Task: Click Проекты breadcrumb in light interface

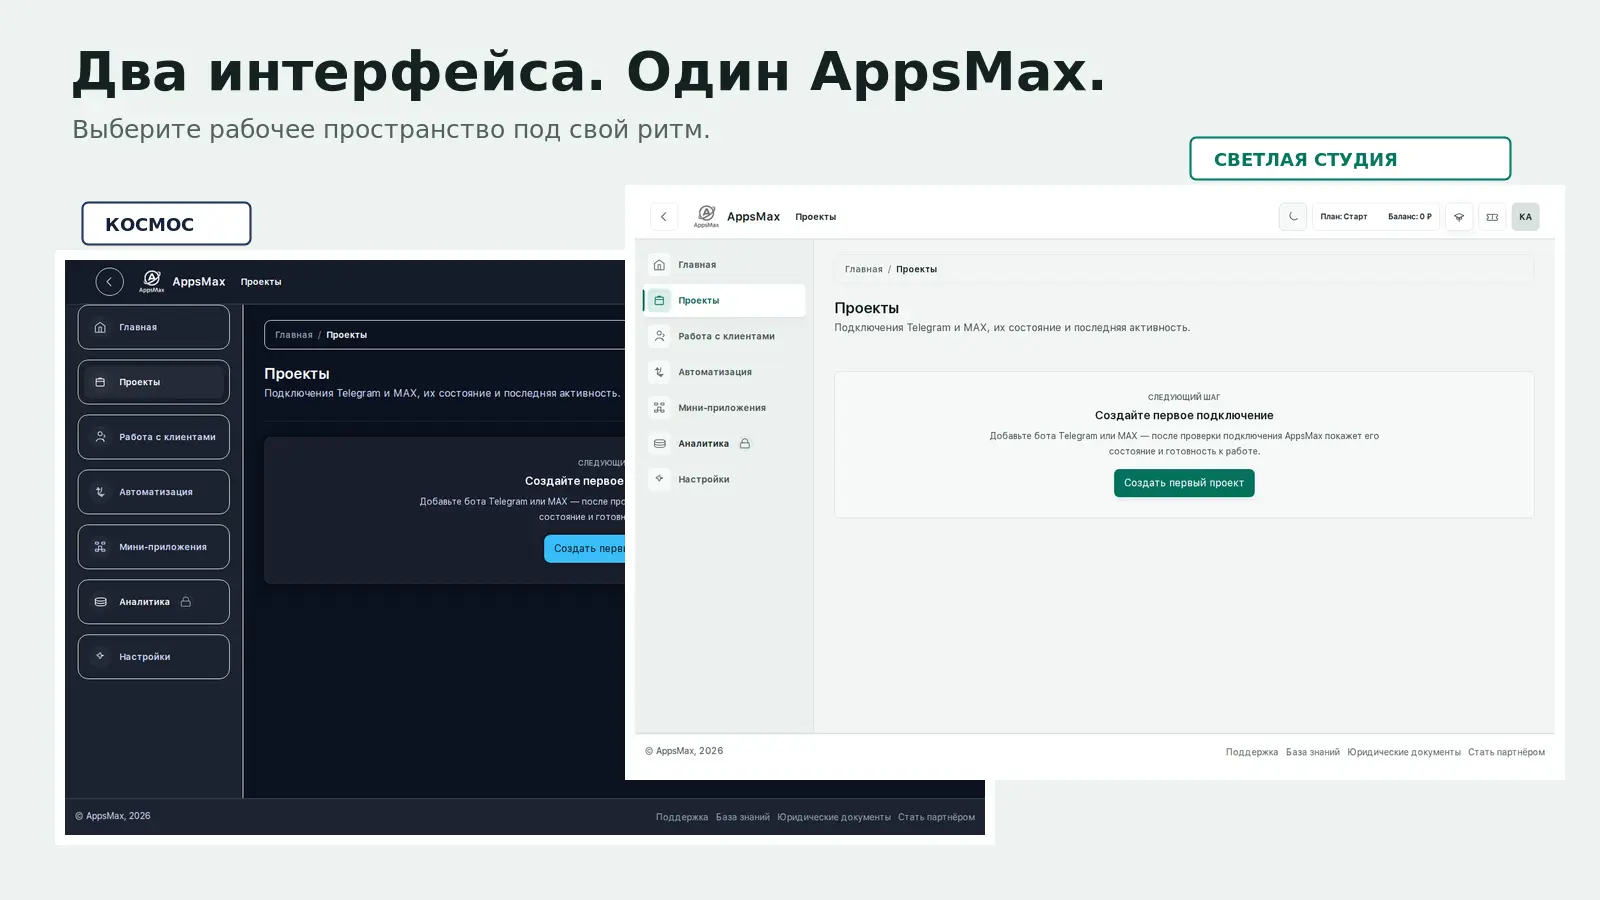Action: [x=917, y=269]
